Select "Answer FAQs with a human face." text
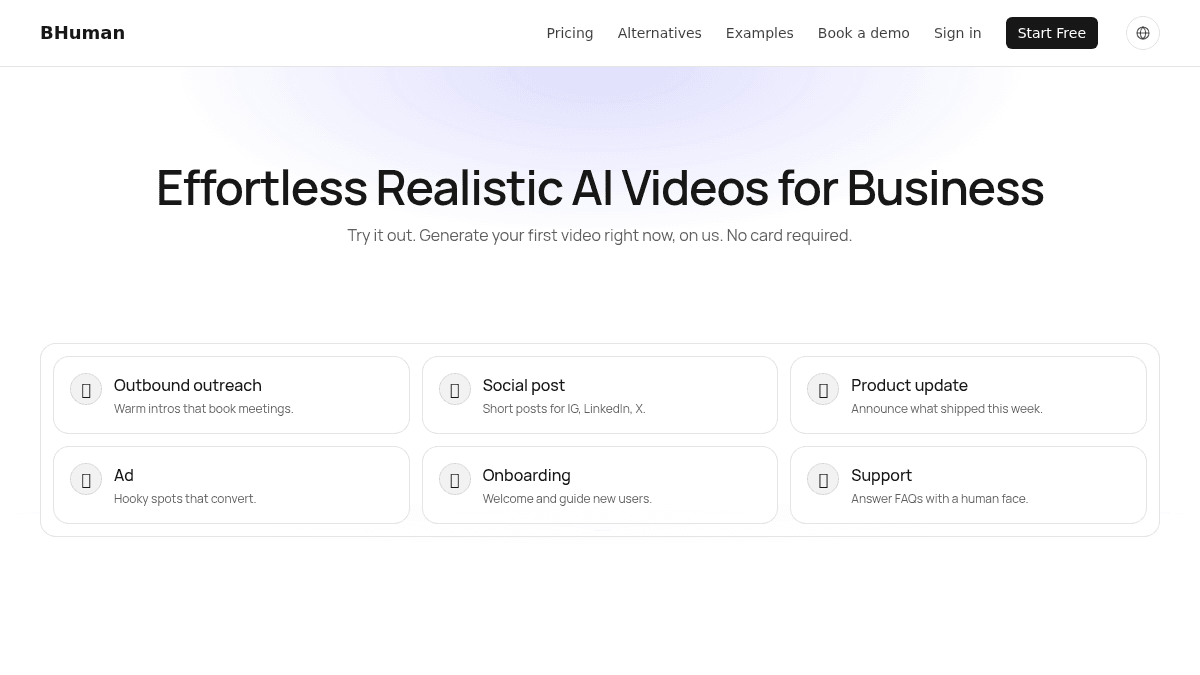 point(940,499)
